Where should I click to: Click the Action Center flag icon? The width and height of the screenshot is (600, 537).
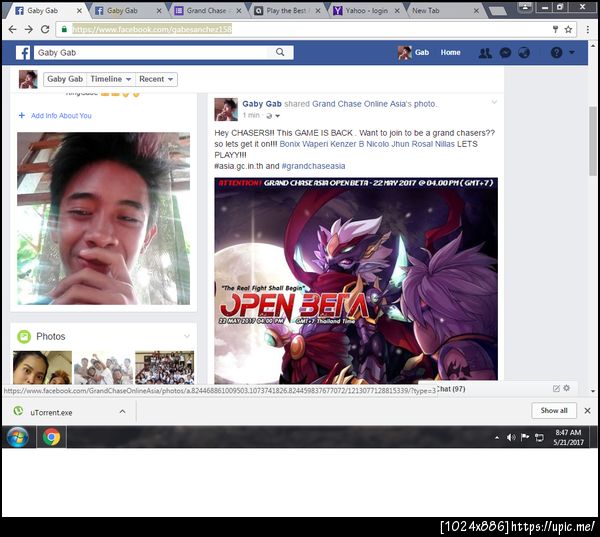point(525,437)
